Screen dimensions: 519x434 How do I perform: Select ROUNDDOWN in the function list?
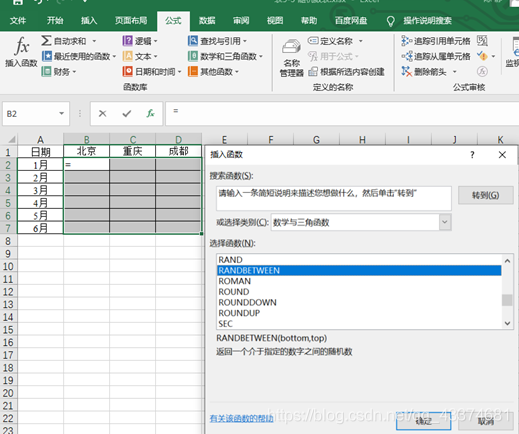point(359,302)
